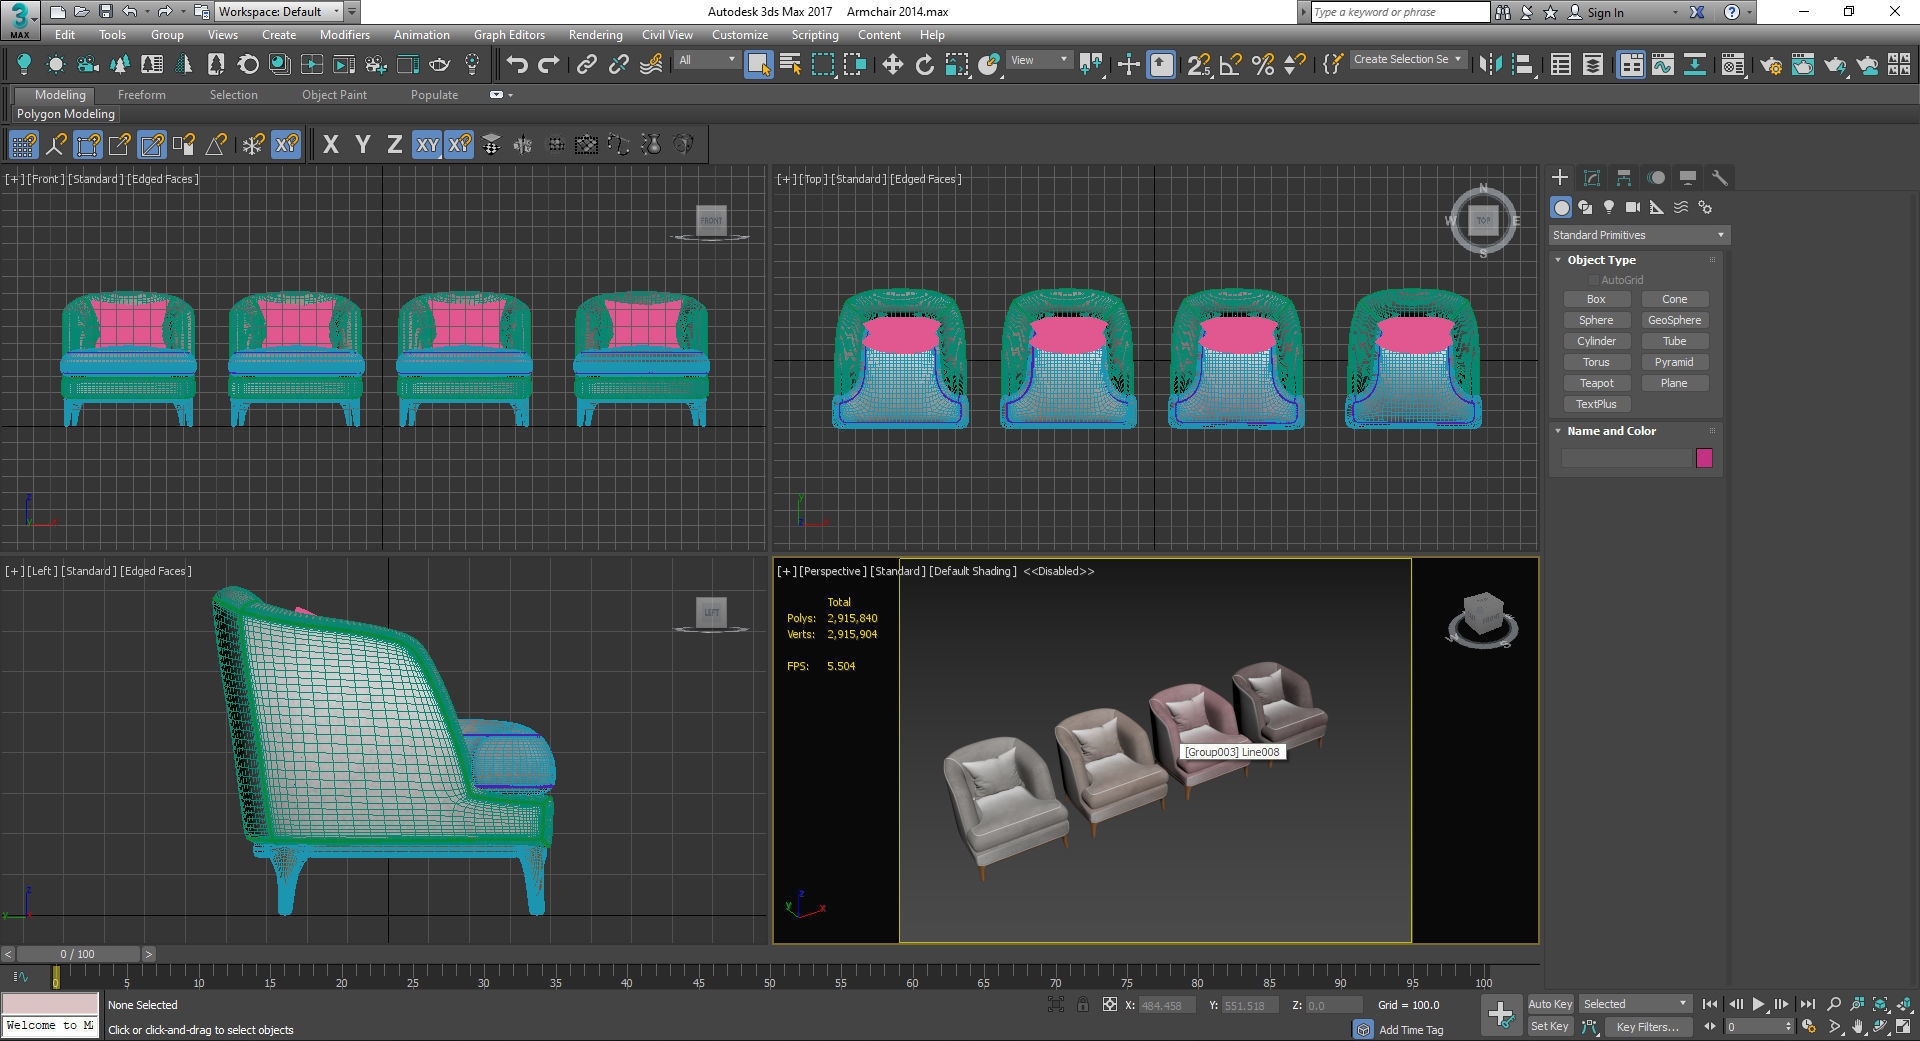The image size is (1920, 1041).
Task: Open the Display panel tab icon
Action: click(1688, 178)
